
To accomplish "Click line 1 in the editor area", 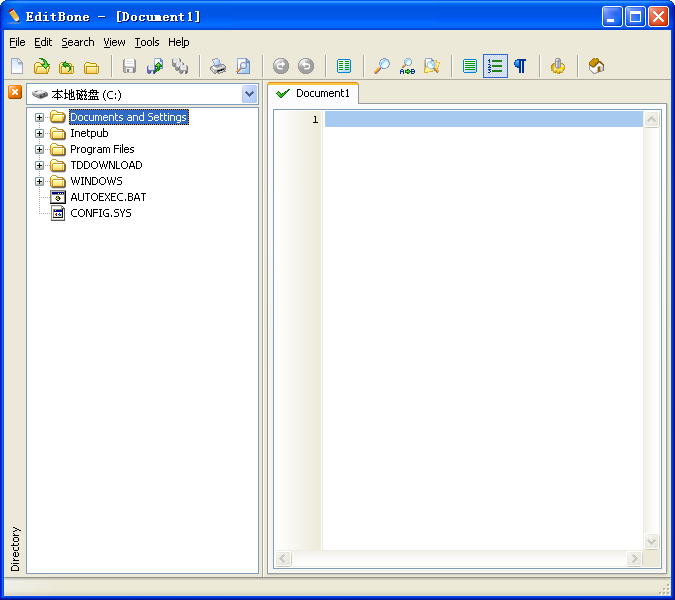I will click(480, 120).
